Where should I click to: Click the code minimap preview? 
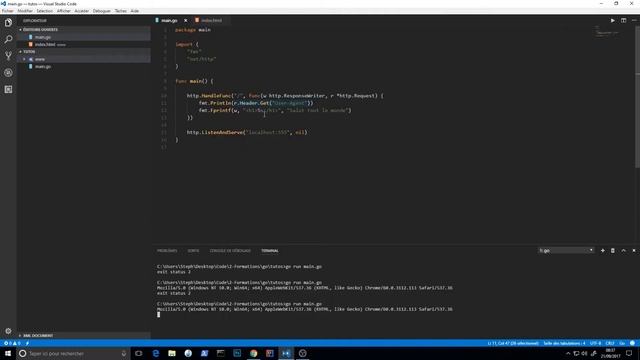coord(606,33)
